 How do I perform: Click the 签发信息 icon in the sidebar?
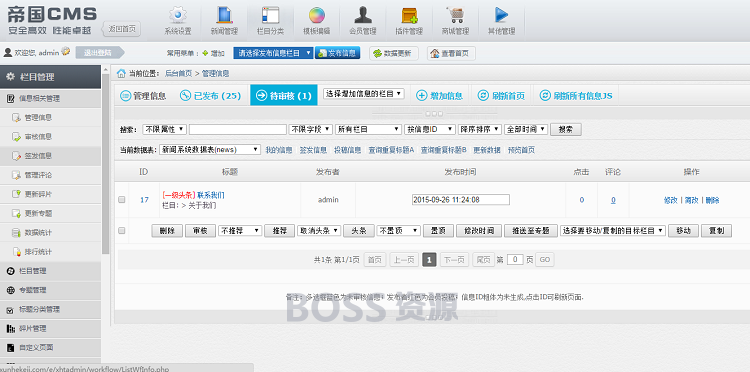point(16,156)
